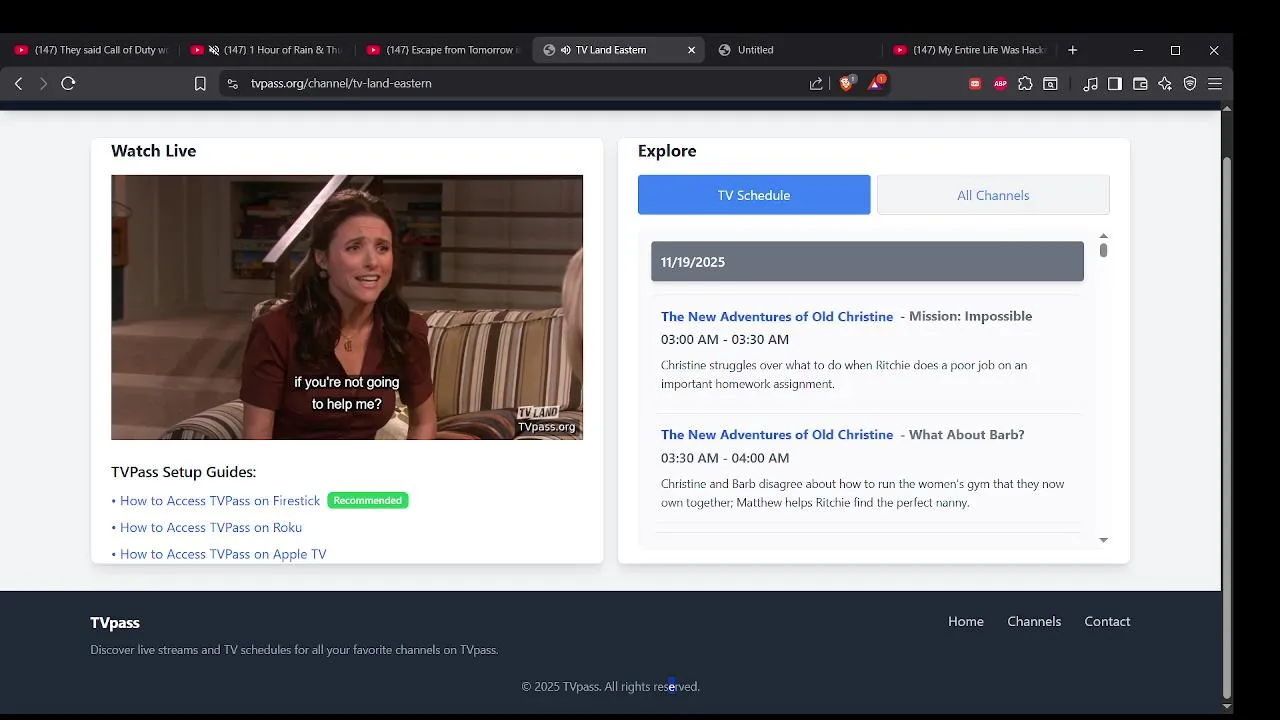Click the 03:00 AM - 03:30 AM time
Viewport: 1280px width, 720px height.
coord(725,340)
